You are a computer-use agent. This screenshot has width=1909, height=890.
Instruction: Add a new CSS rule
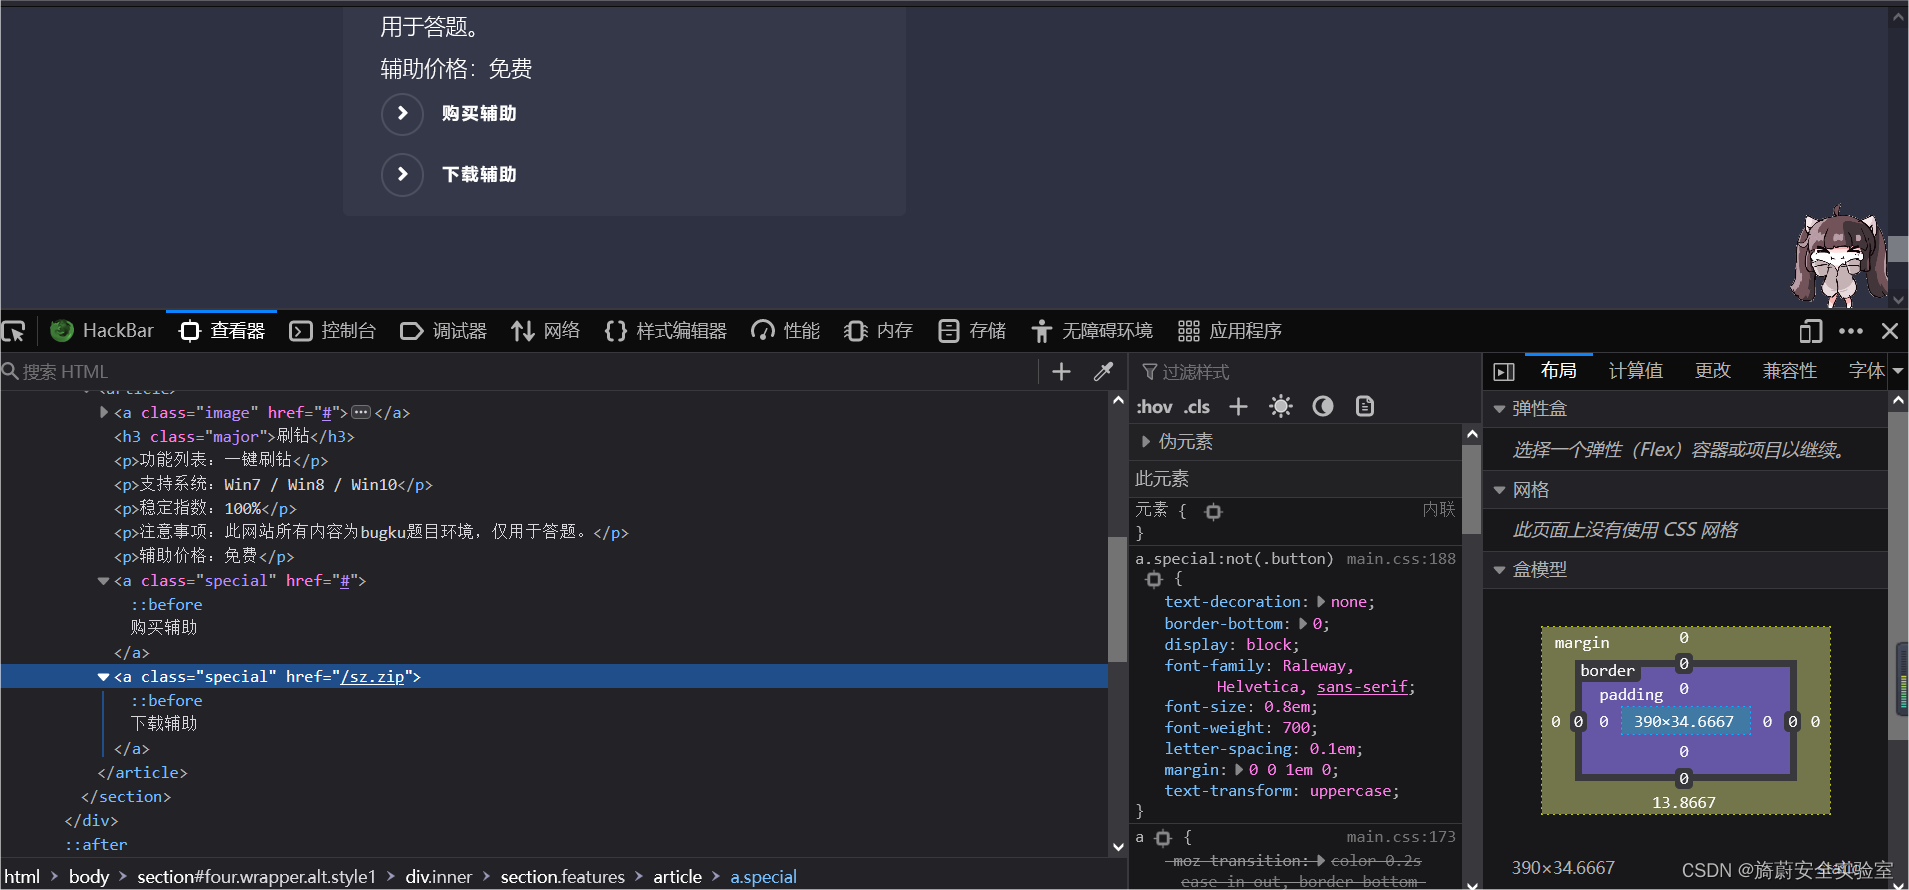coord(1238,406)
